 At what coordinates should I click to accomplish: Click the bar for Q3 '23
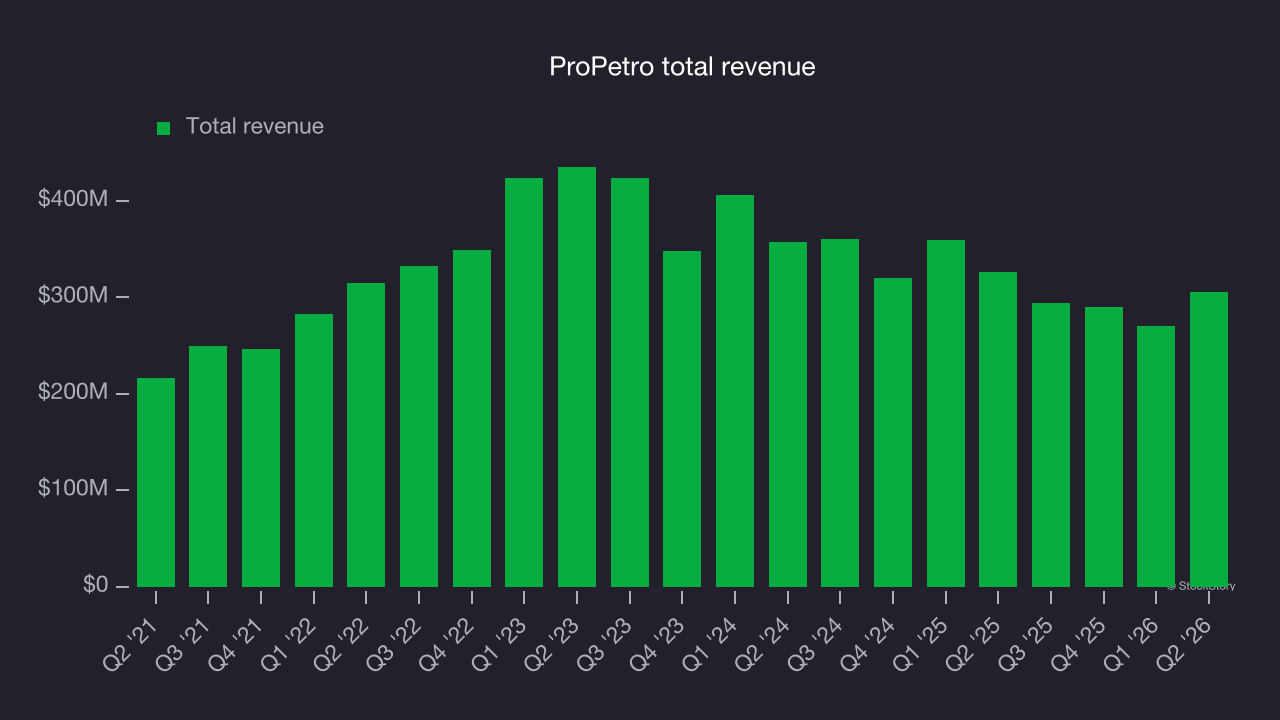(630, 382)
